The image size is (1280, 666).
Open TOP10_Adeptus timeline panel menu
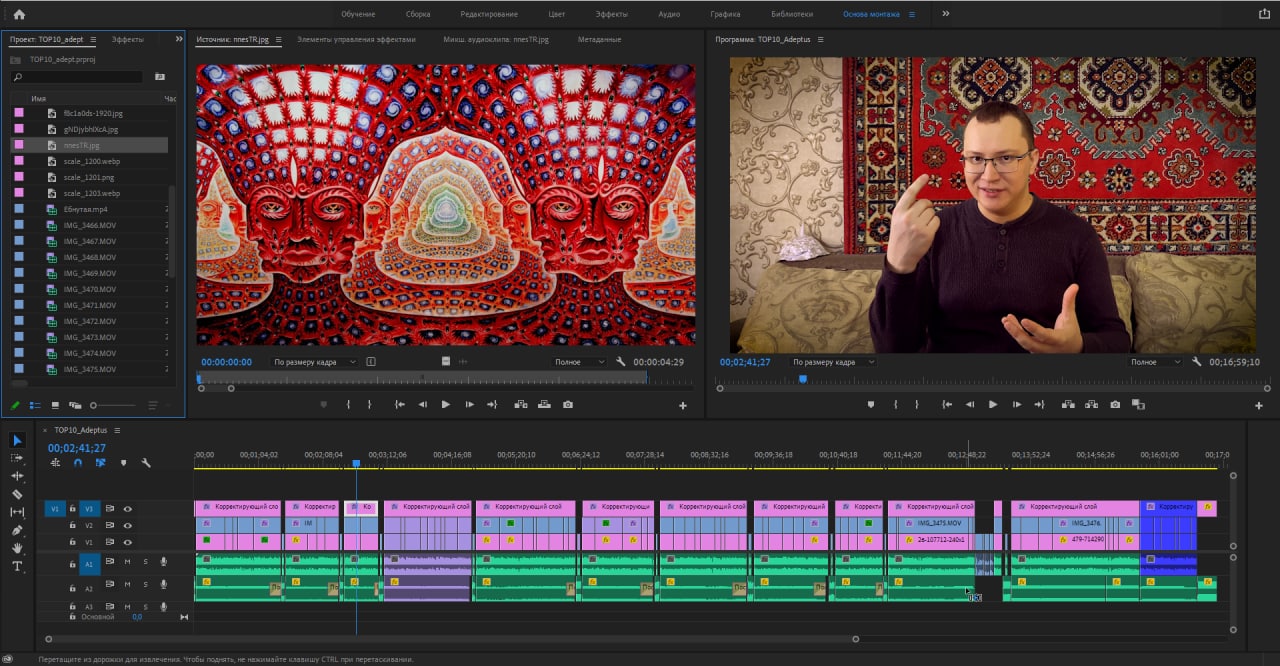point(117,430)
